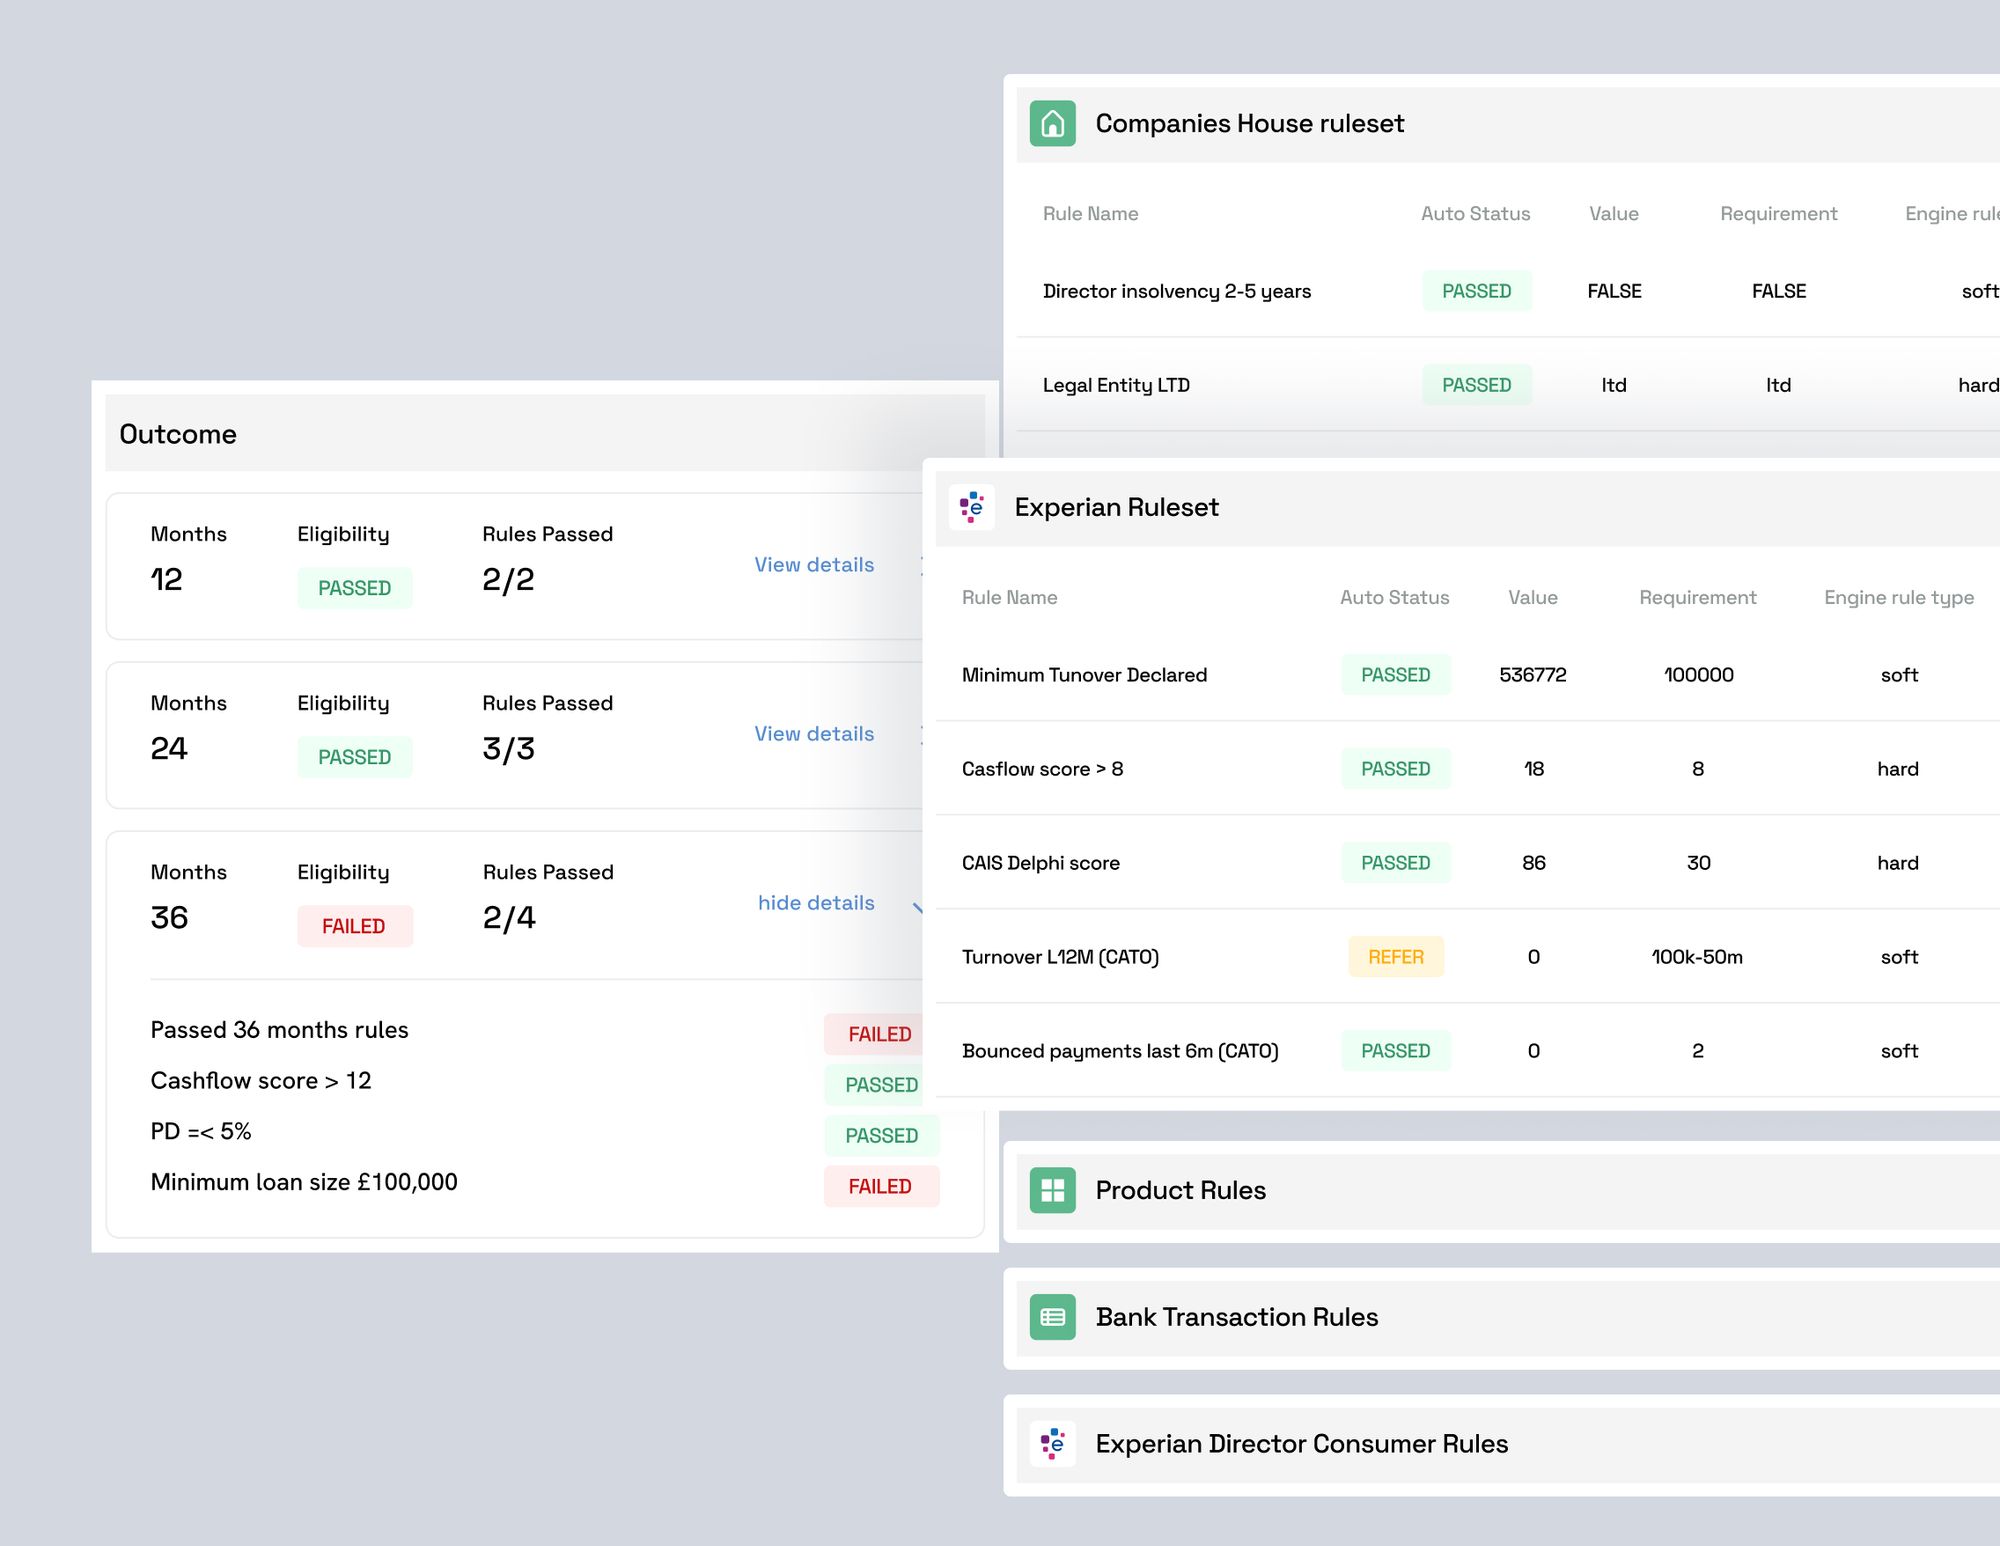
Task: Click the PASSED status for CAIS Delphi score
Action: click(1395, 862)
